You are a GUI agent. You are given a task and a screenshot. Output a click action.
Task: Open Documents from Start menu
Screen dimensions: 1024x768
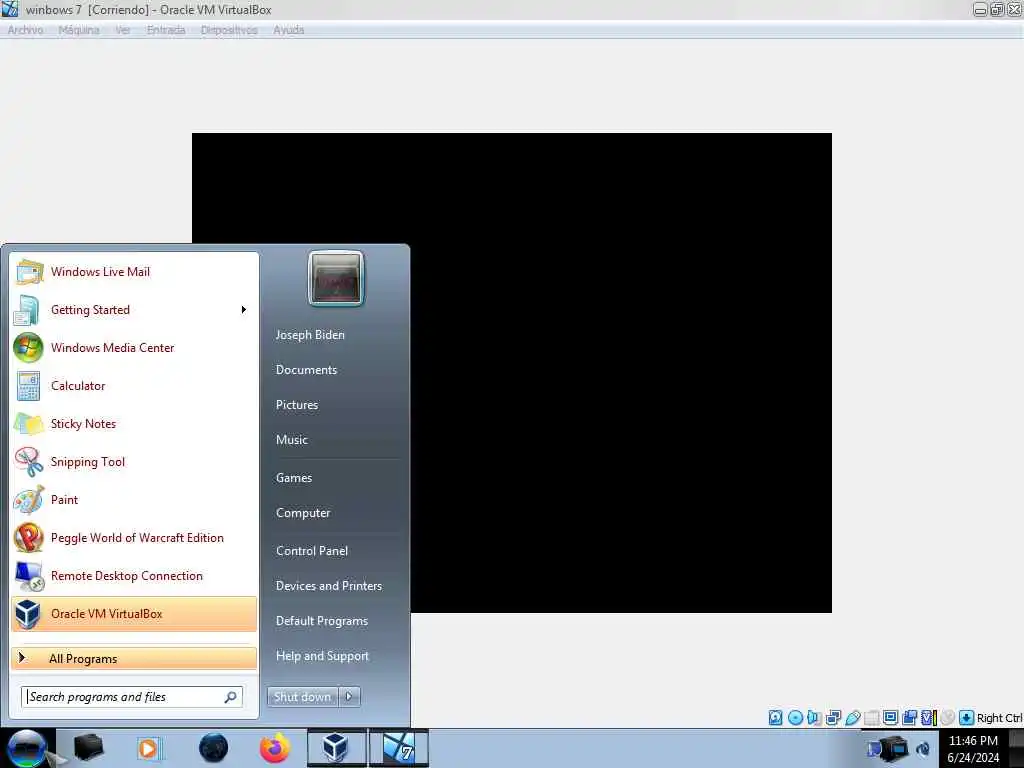306,370
